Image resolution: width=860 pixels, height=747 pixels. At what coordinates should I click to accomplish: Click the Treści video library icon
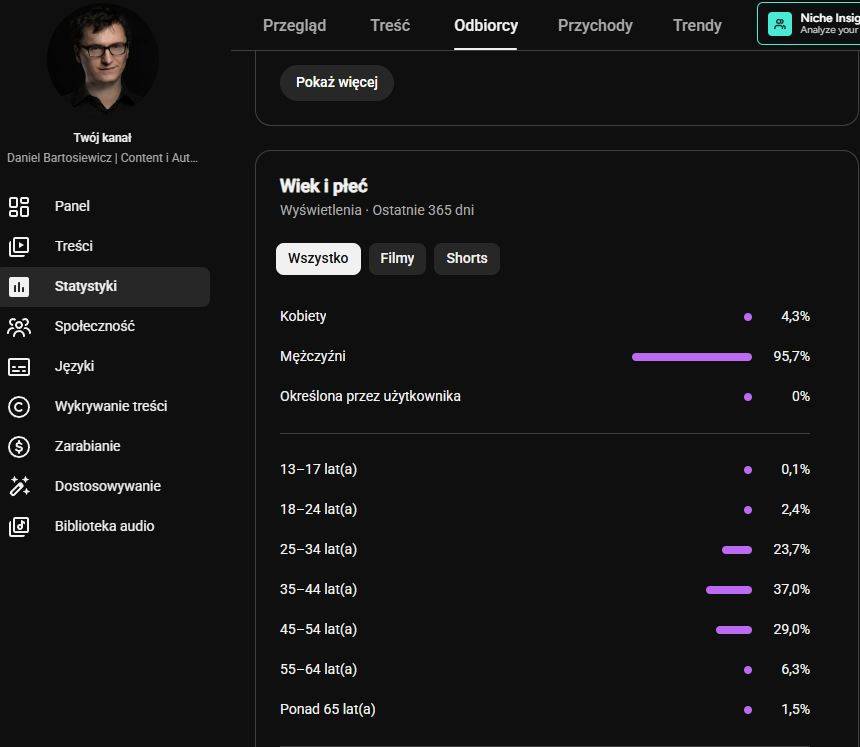pos(19,247)
